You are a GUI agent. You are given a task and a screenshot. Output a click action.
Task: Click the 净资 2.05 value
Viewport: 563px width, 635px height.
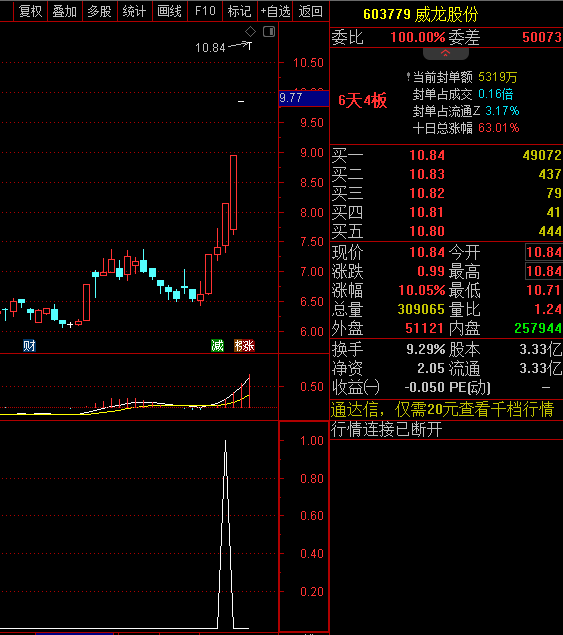[x=431, y=368]
